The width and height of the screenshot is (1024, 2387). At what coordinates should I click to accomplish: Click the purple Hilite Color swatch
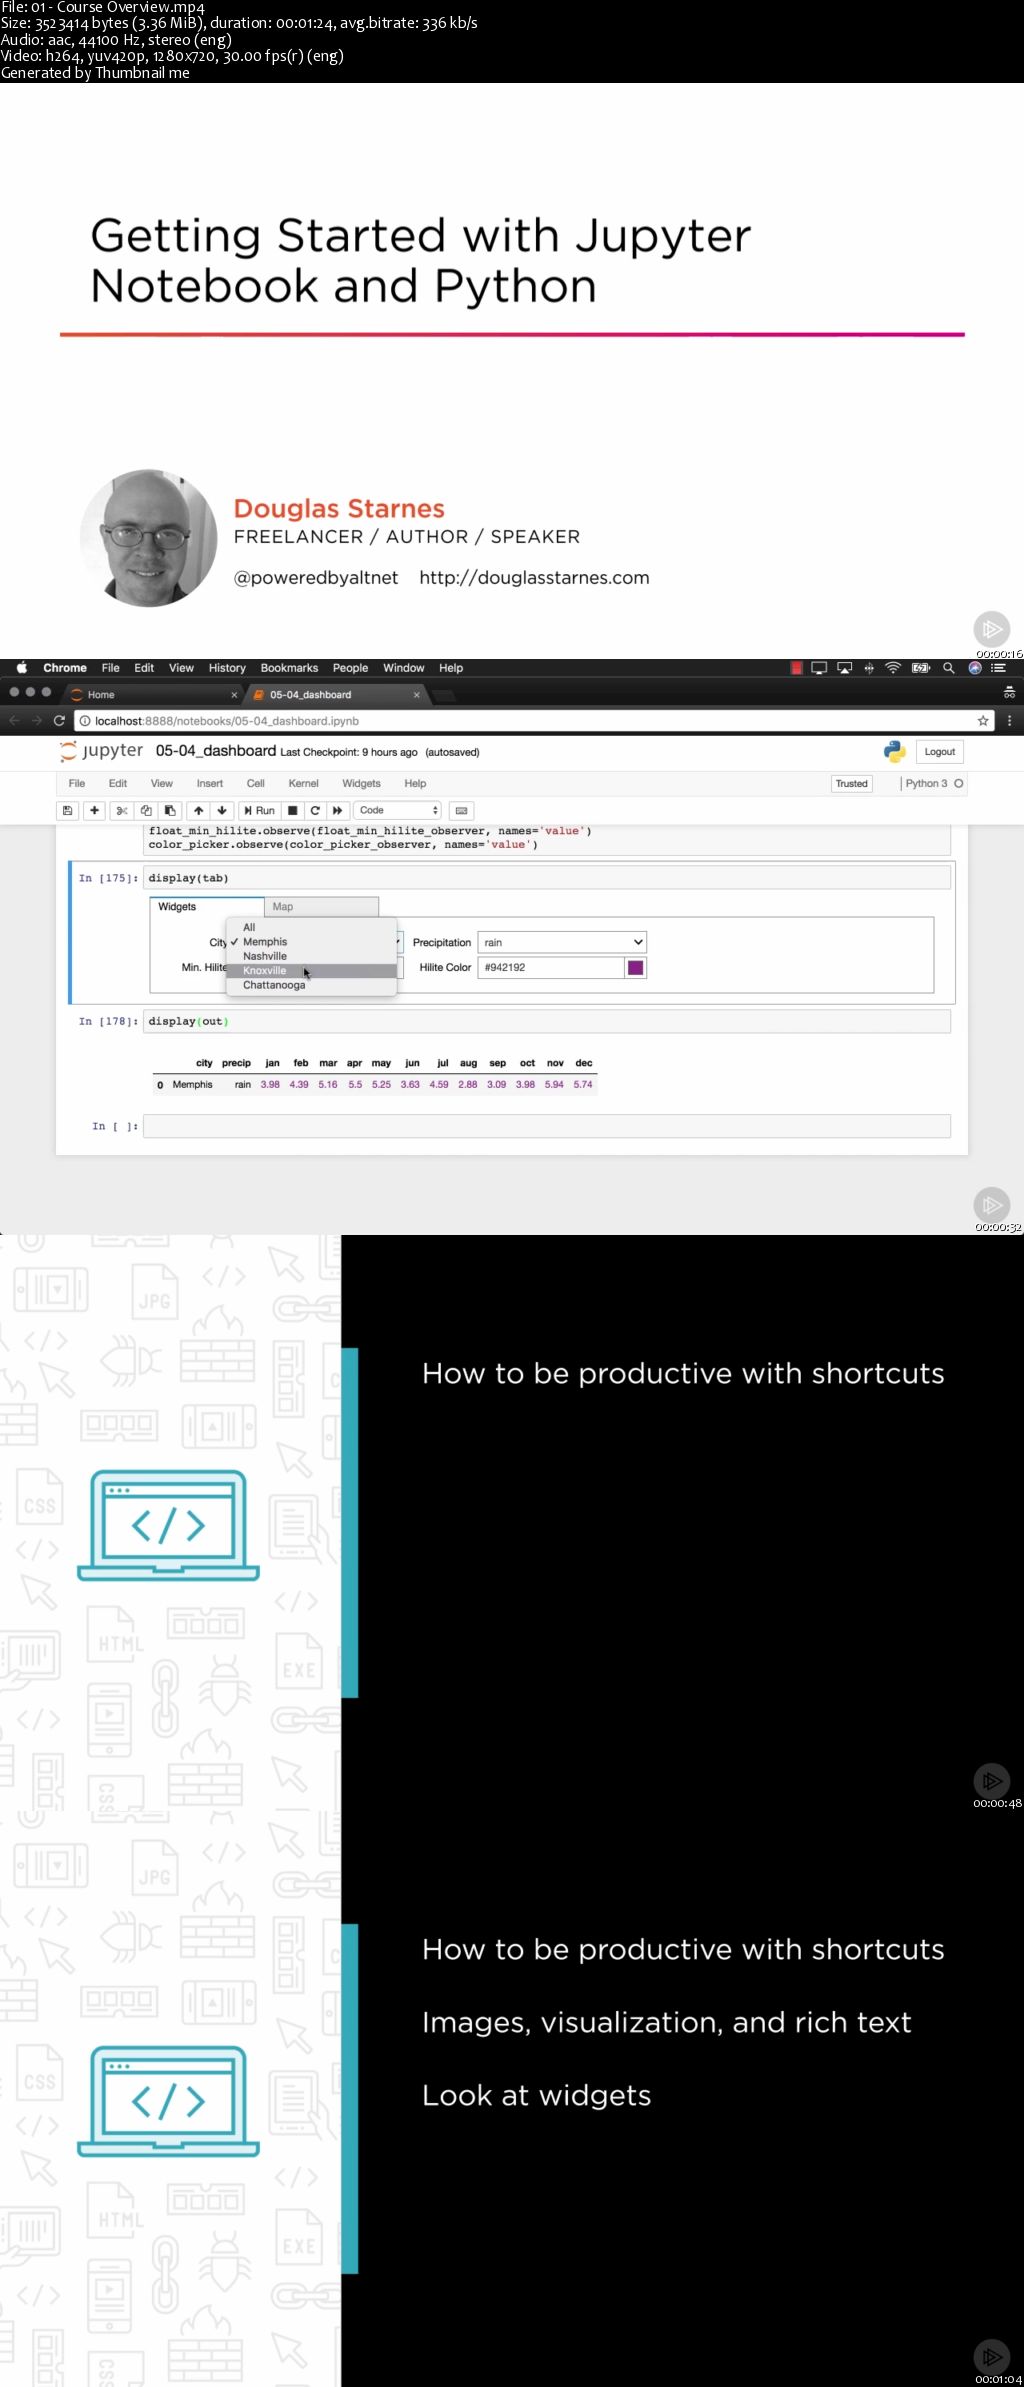[x=635, y=967]
